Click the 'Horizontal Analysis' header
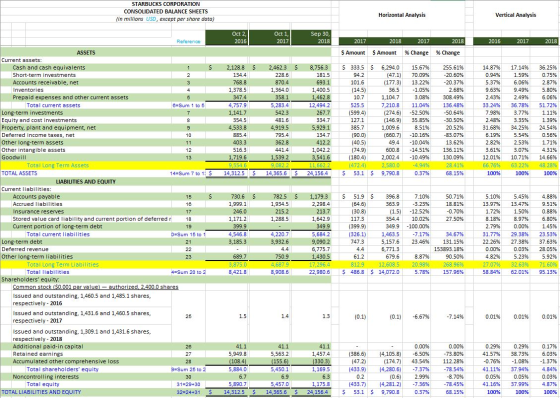This screenshot has height=398, width=560. coord(402,15)
